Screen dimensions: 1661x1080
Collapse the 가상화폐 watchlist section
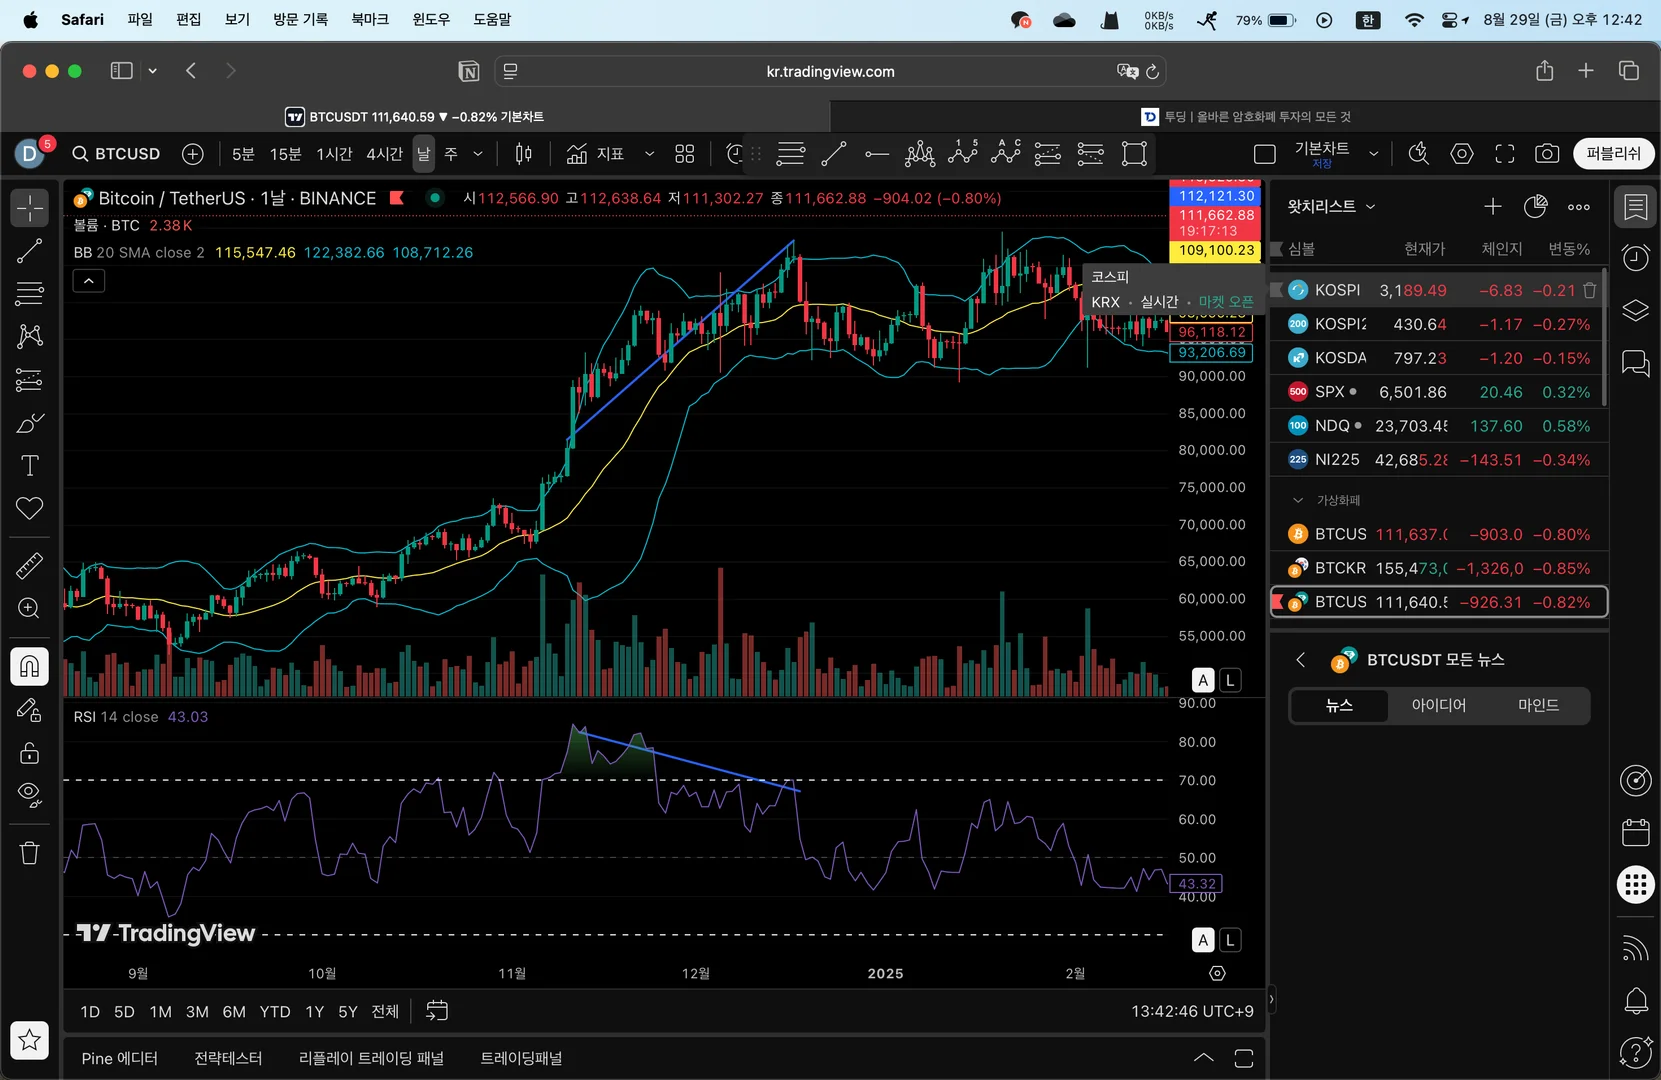click(1298, 500)
